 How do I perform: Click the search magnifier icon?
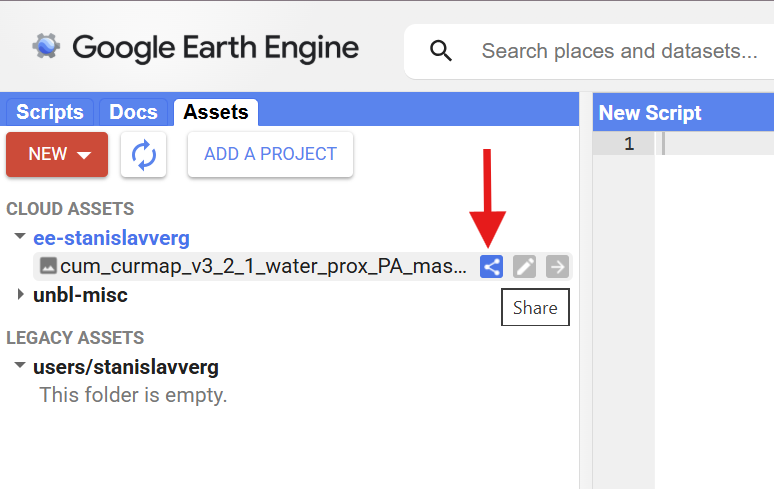point(438,51)
